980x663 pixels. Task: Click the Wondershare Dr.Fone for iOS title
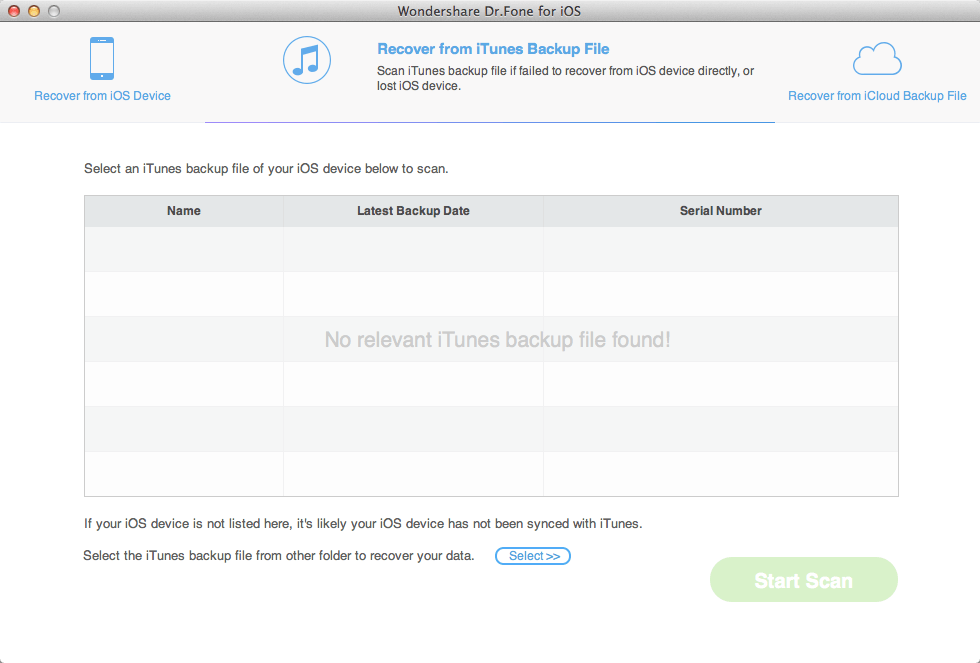[x=489, y=11]
